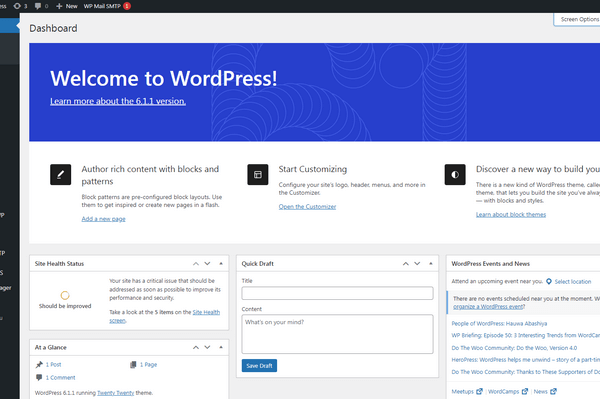Click the plus New icon in admin bar
600x399 pixels.
(x=59, y=6)
